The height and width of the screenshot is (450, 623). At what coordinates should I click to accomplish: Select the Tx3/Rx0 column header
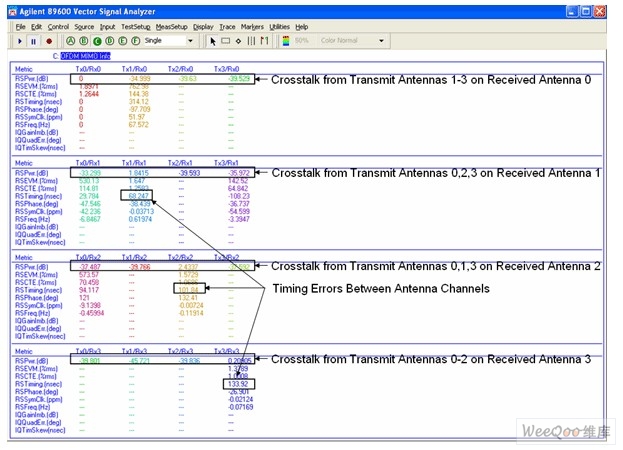click(226, 69)
